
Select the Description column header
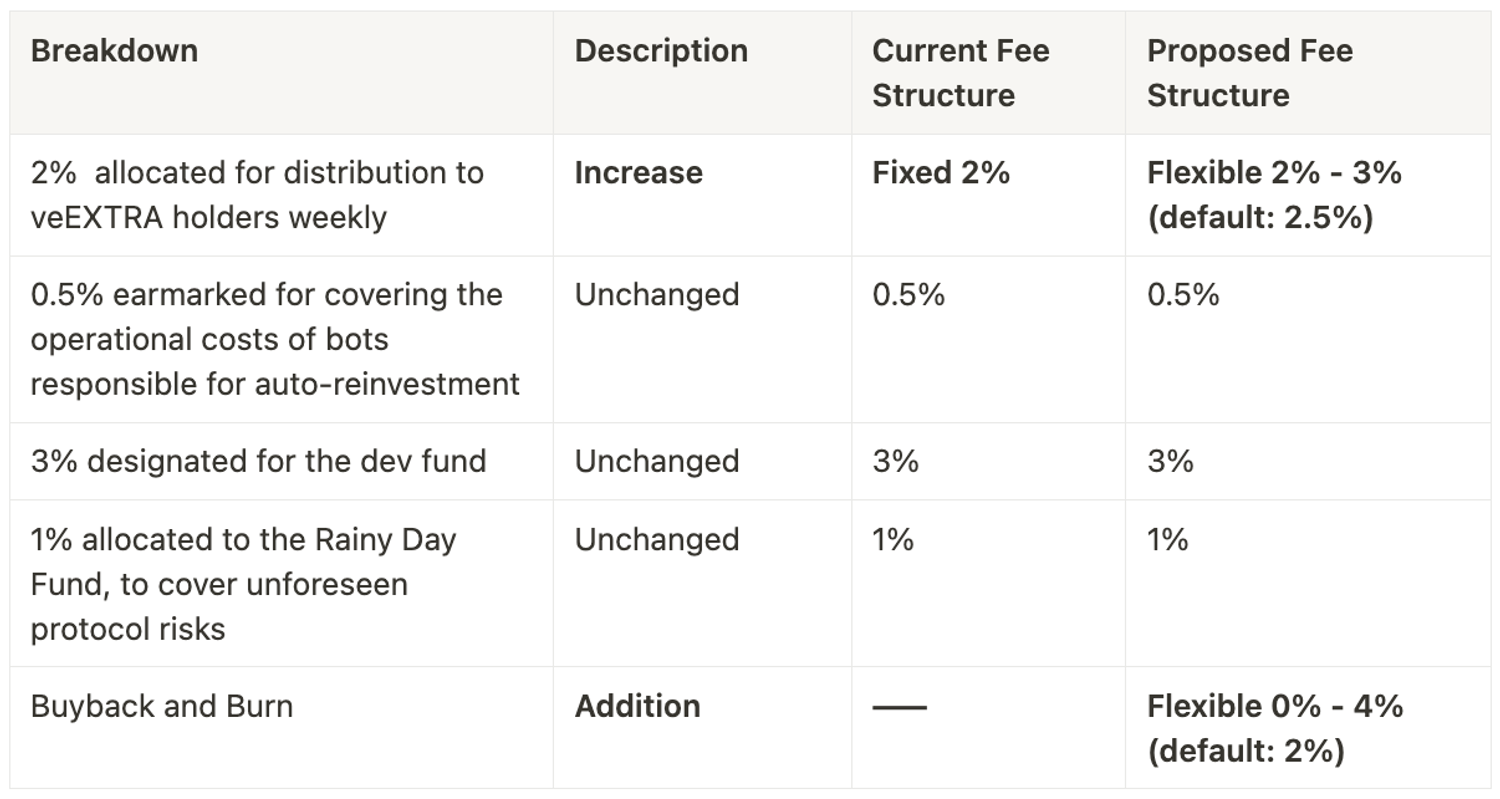tap(661, 51)
